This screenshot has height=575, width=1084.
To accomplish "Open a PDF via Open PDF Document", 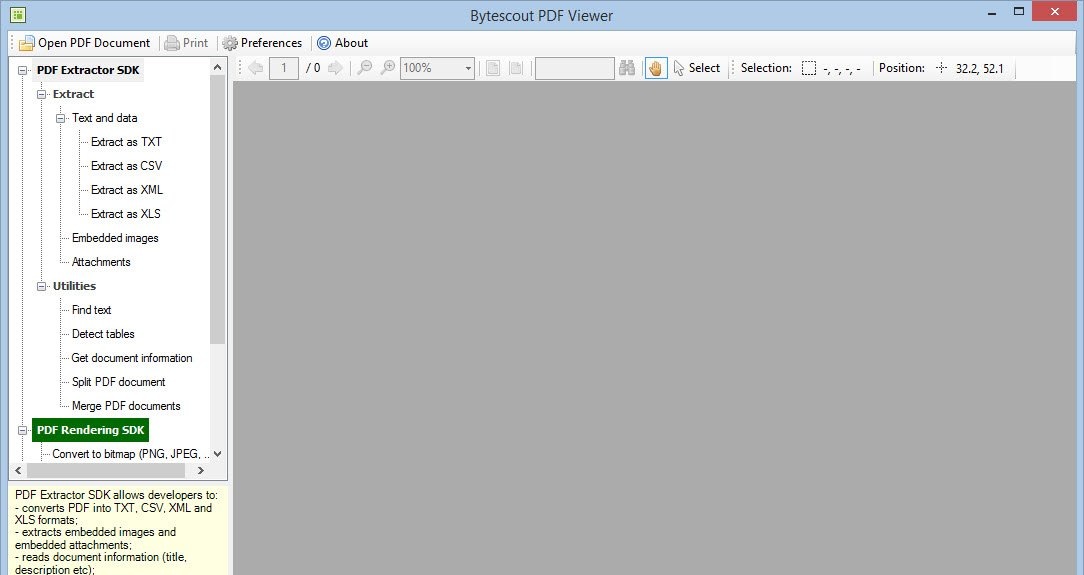I will point(84,43).
